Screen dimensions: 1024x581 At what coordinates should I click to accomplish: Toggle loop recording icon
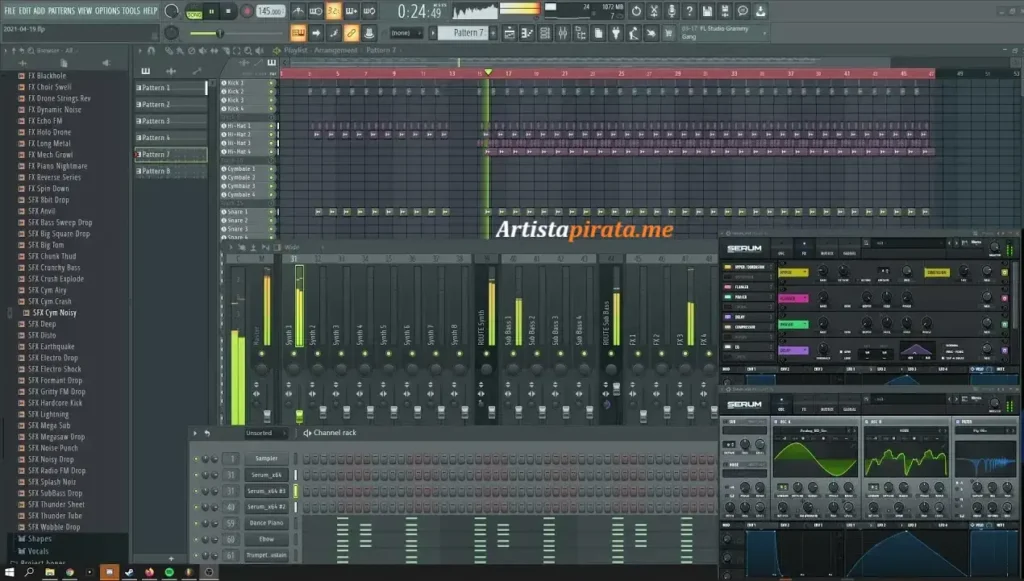pyautogui.click(x=369, y=10)
